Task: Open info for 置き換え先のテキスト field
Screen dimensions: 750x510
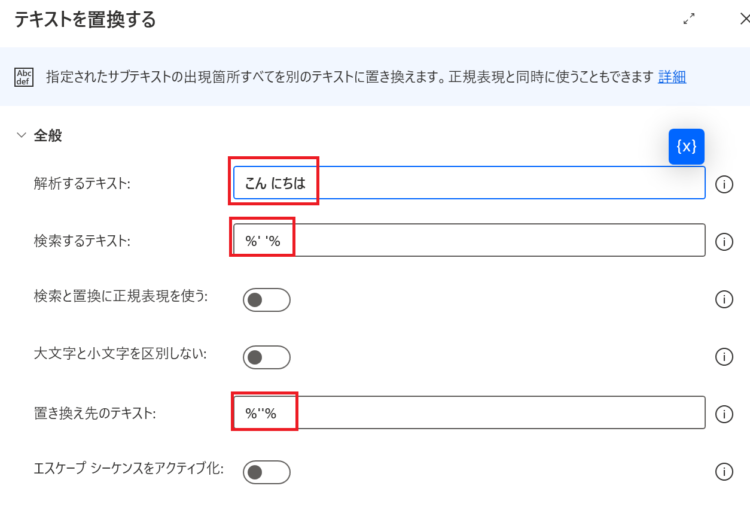Action: (724, 414)
